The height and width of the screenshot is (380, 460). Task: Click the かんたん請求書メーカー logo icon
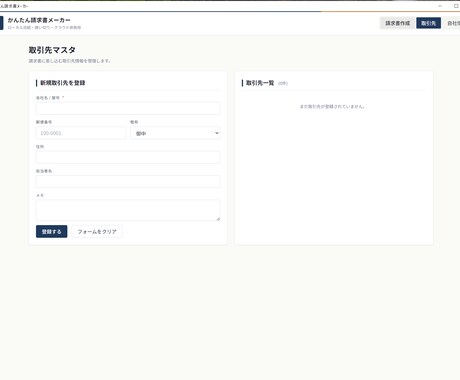click(x=1, y=23)
